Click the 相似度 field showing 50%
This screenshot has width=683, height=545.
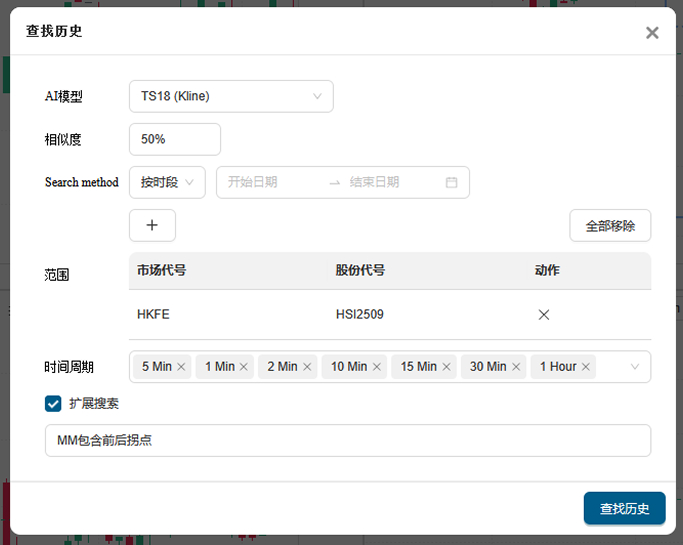point(174,139)
